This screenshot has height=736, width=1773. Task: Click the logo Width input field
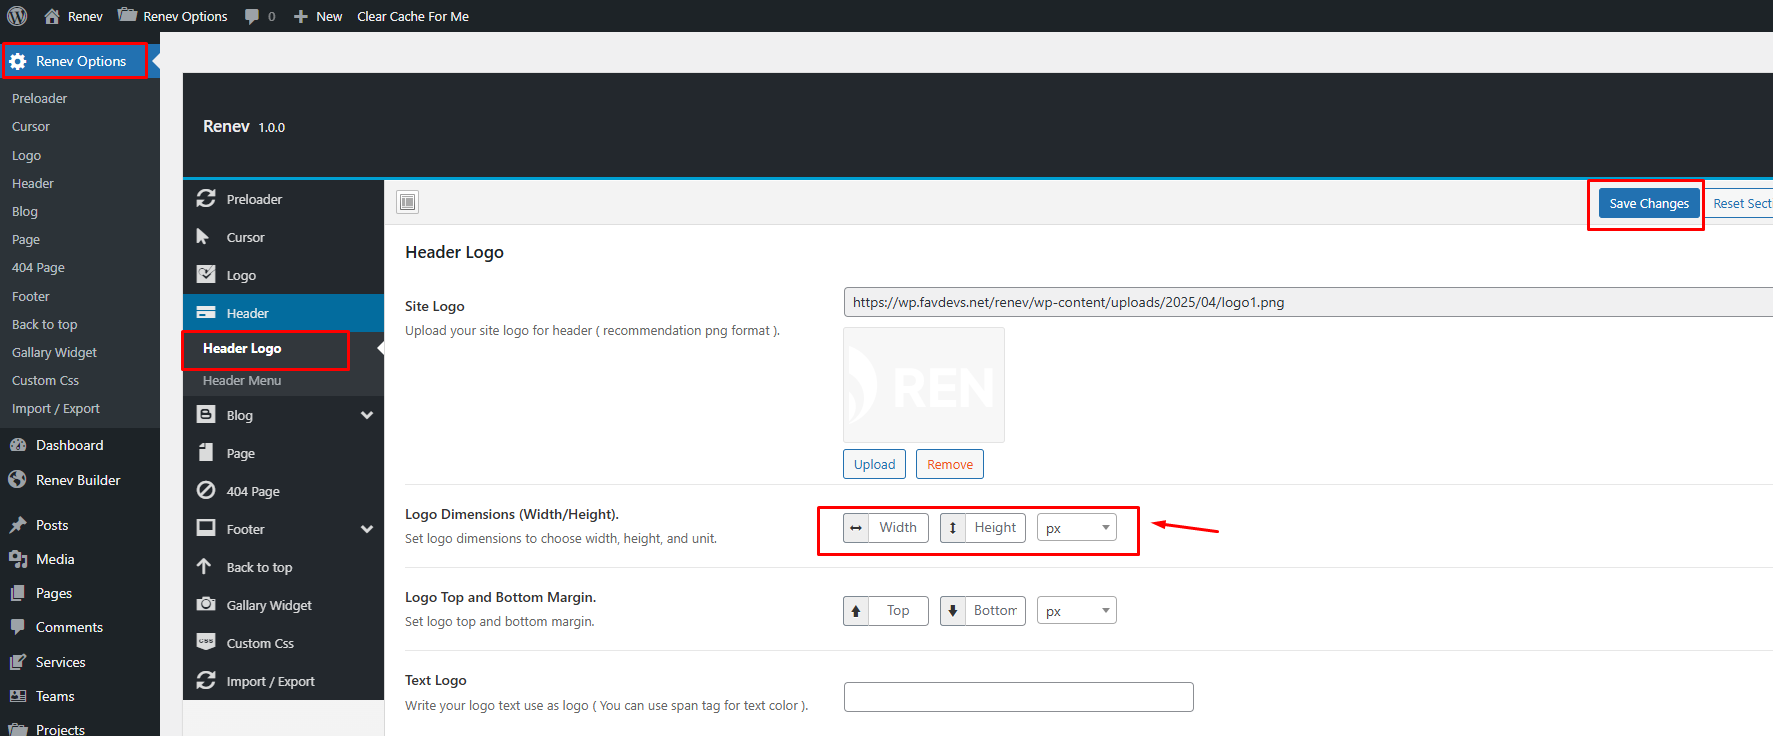point(898,528)
